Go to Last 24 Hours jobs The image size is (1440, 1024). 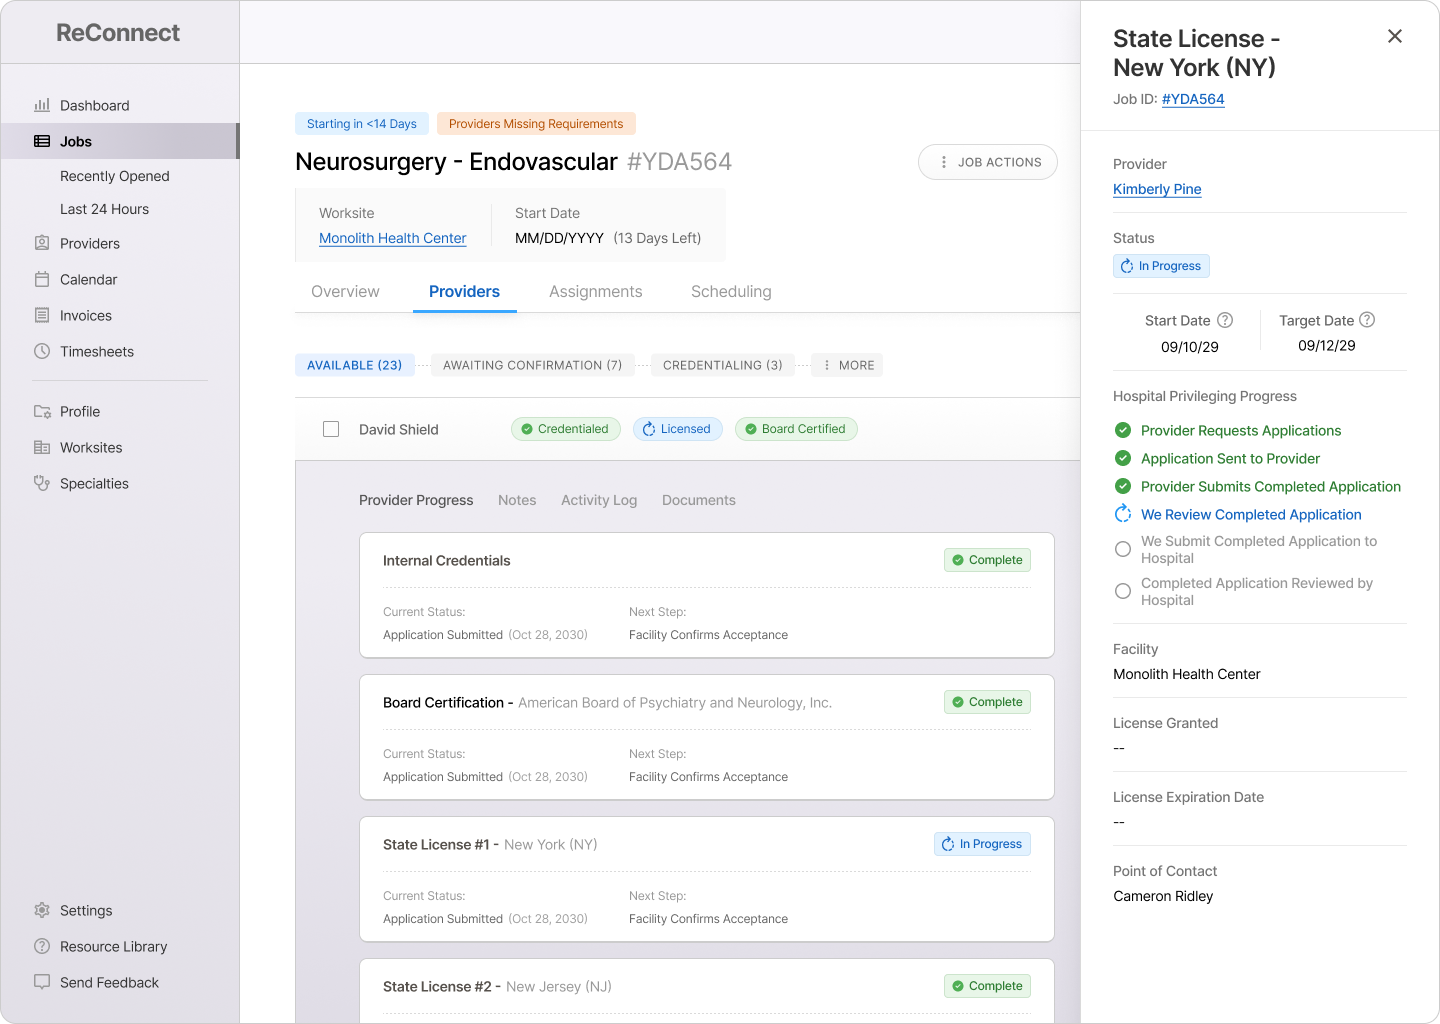pyautogui.click(x=104, y=209)
